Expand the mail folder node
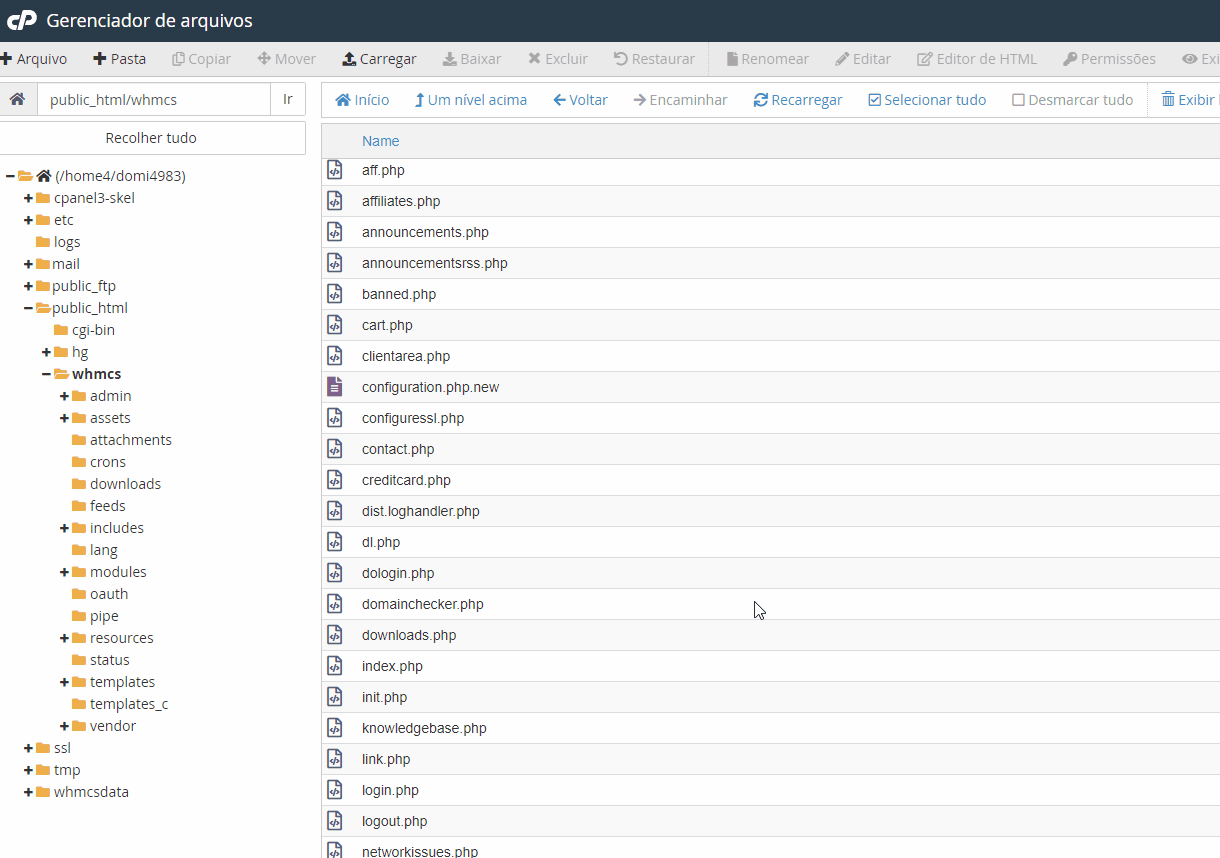 point(28,264)
